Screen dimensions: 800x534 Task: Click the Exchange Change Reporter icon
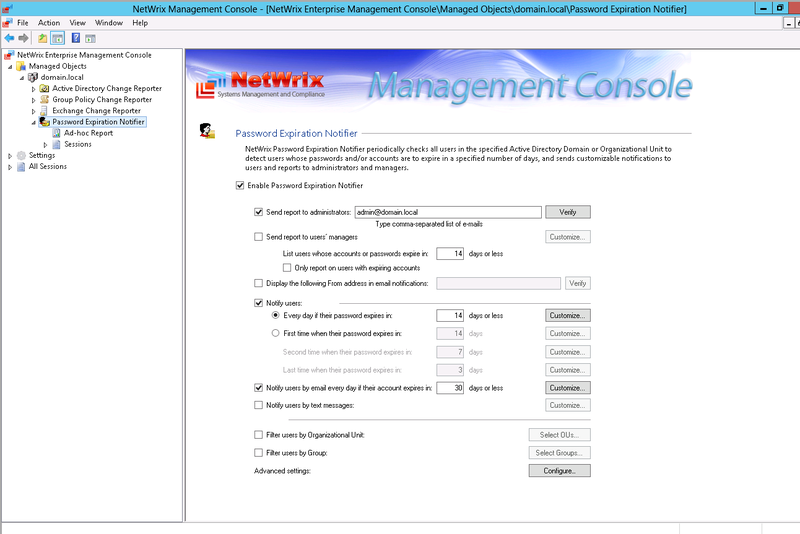coord(44,111)
